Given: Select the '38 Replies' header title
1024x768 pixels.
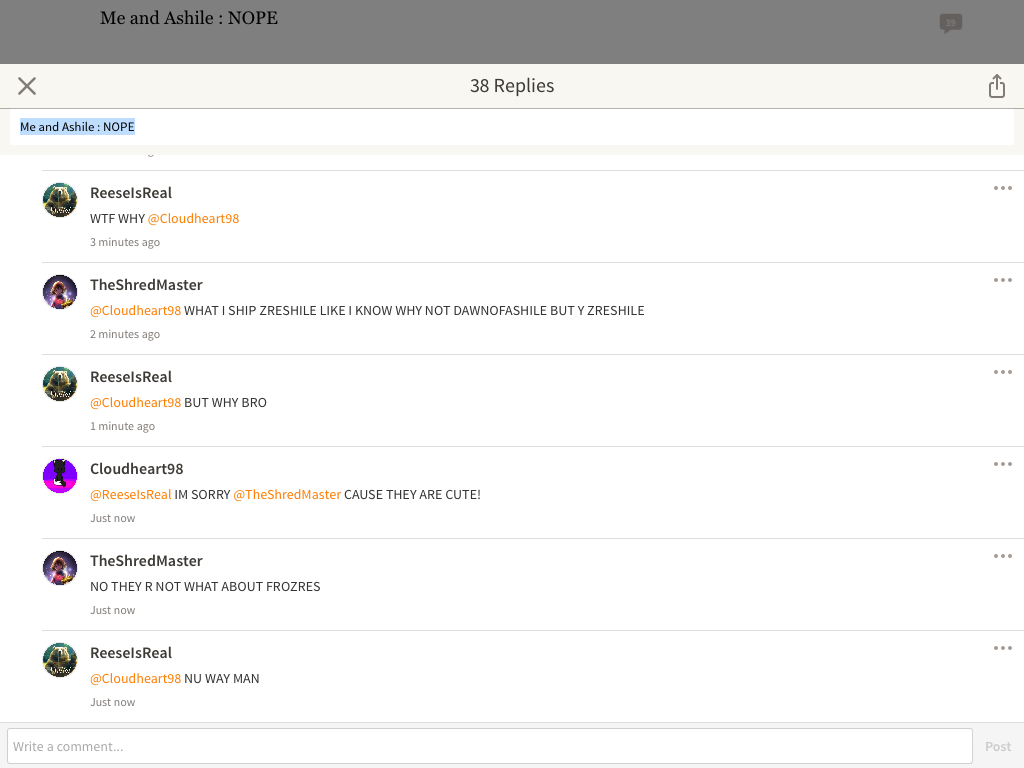Looking at the screenshot, I should pos(512,86).
